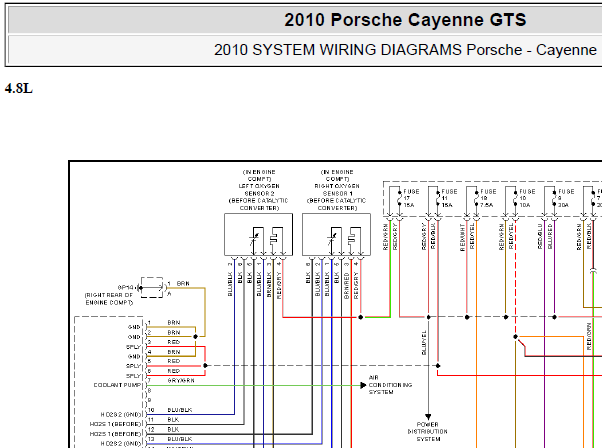
Task: Click the arrowhead above Power Distribution System
Action: click(428, 417)
